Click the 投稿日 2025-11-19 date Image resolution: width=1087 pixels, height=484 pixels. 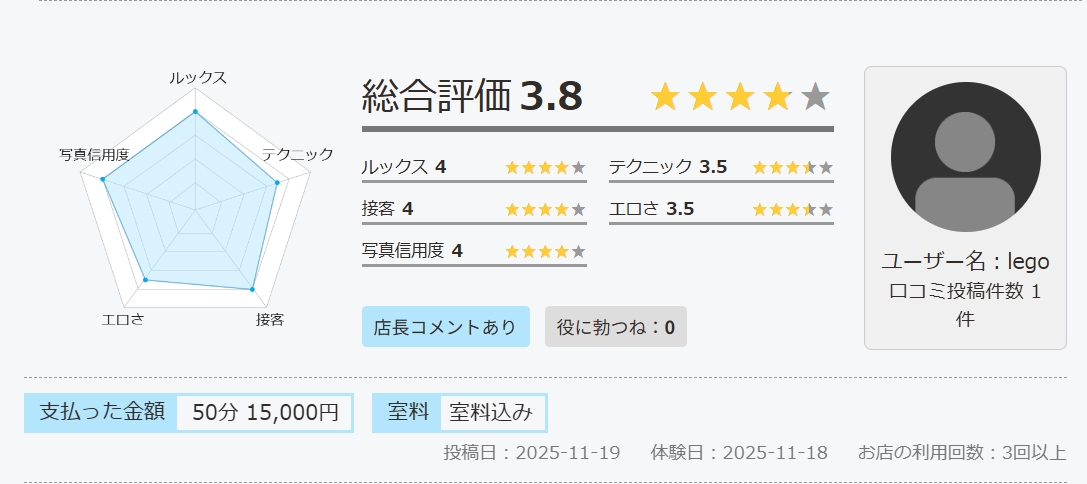click(x=532, y=453)
